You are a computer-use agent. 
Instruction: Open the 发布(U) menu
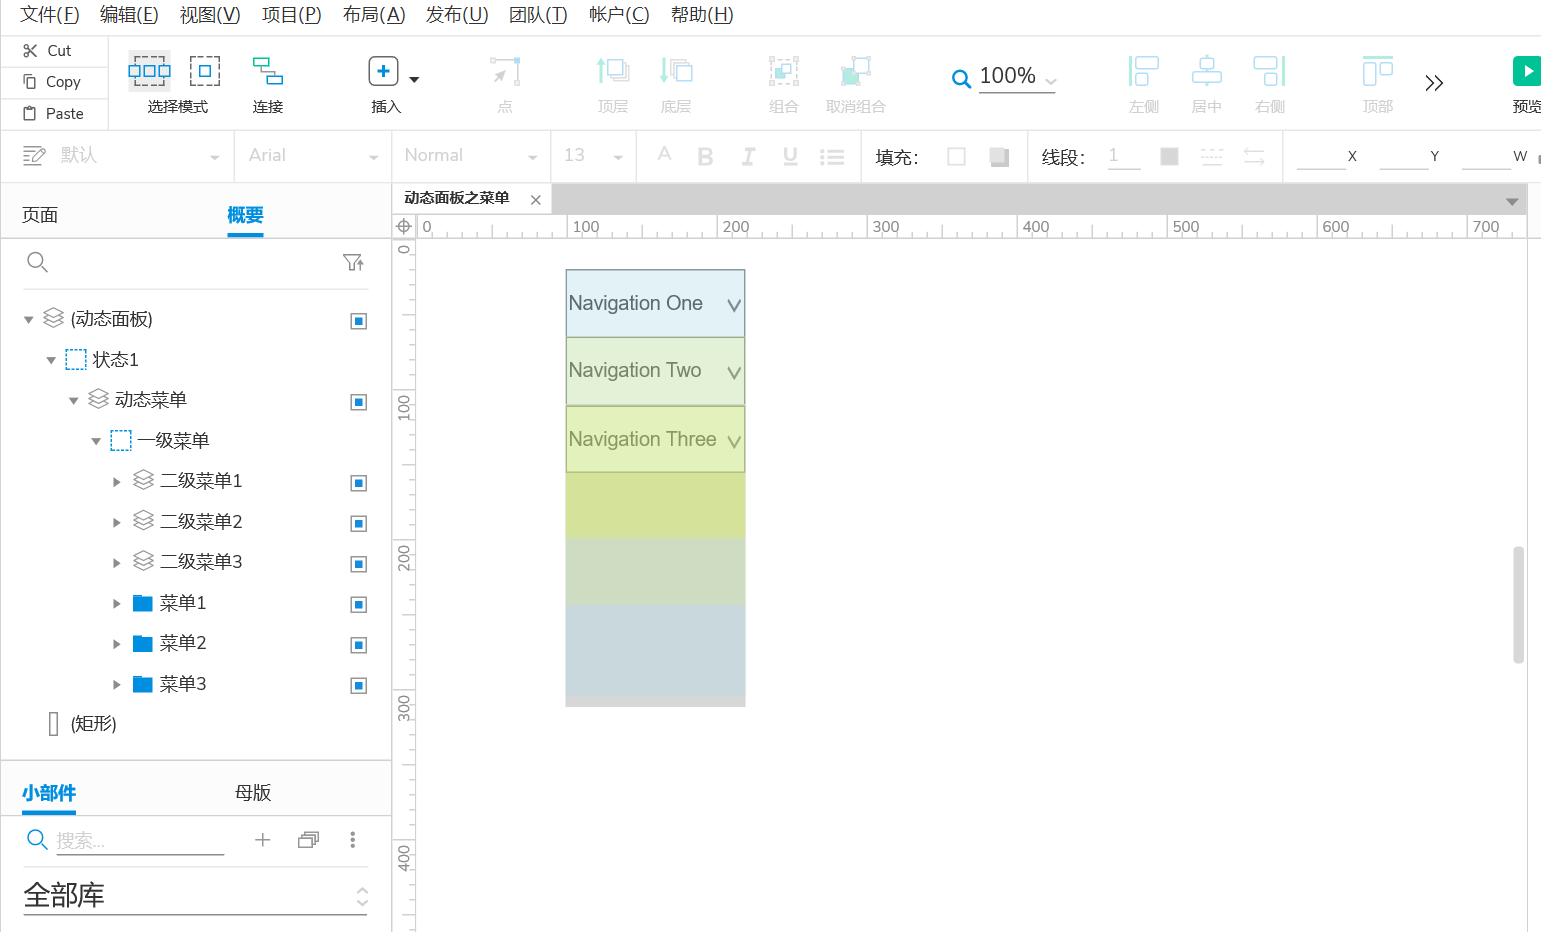click(x=457, y=15)
